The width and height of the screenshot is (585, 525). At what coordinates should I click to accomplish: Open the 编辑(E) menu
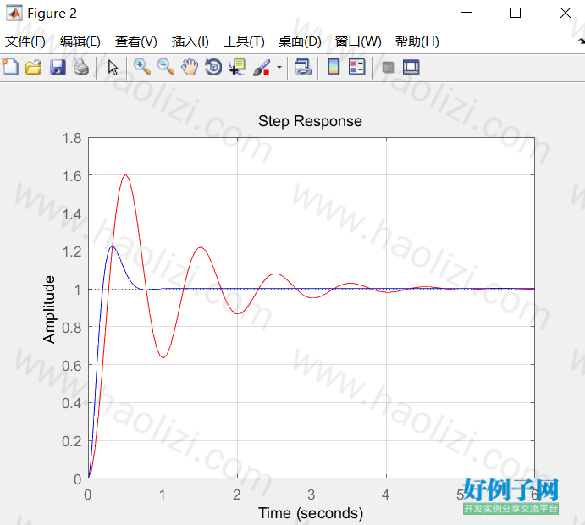click(x=80, y=41)
